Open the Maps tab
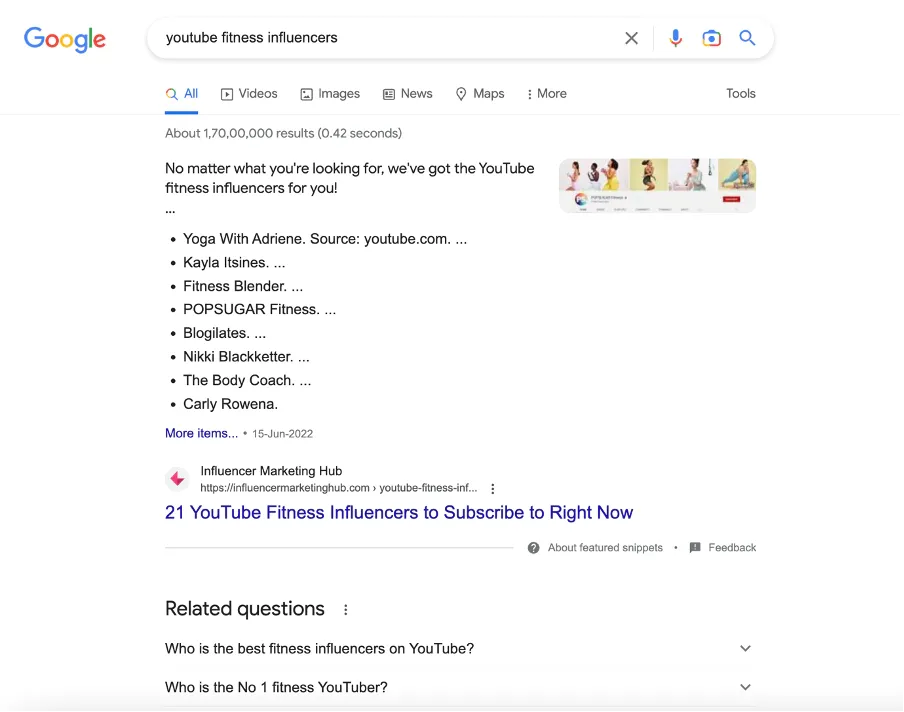Viewport: 904px width, 712px height. 480,94
